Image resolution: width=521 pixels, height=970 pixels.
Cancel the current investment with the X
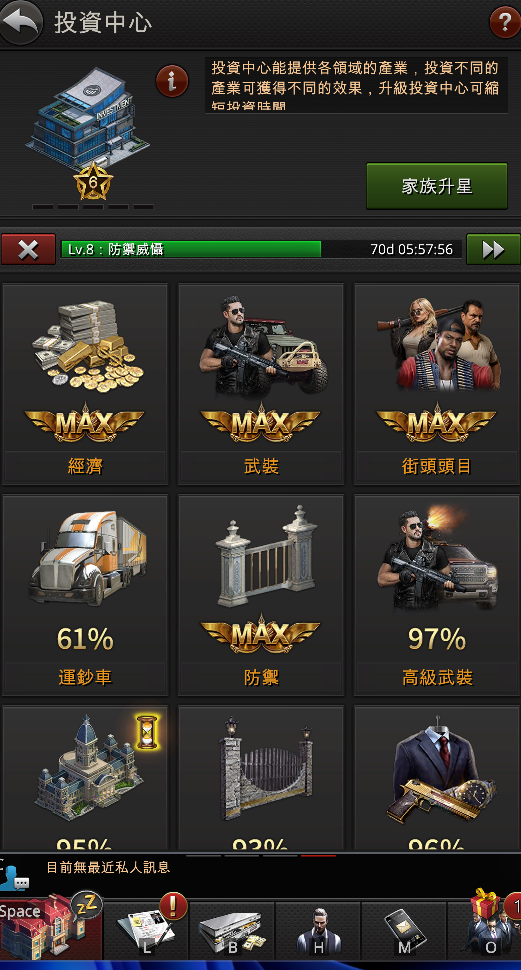tap(28, 249)
